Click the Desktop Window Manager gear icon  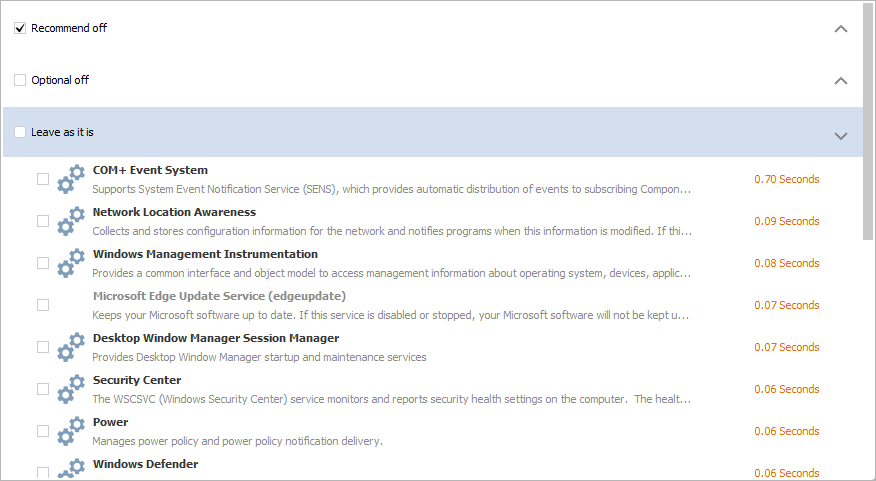(71, 347)
